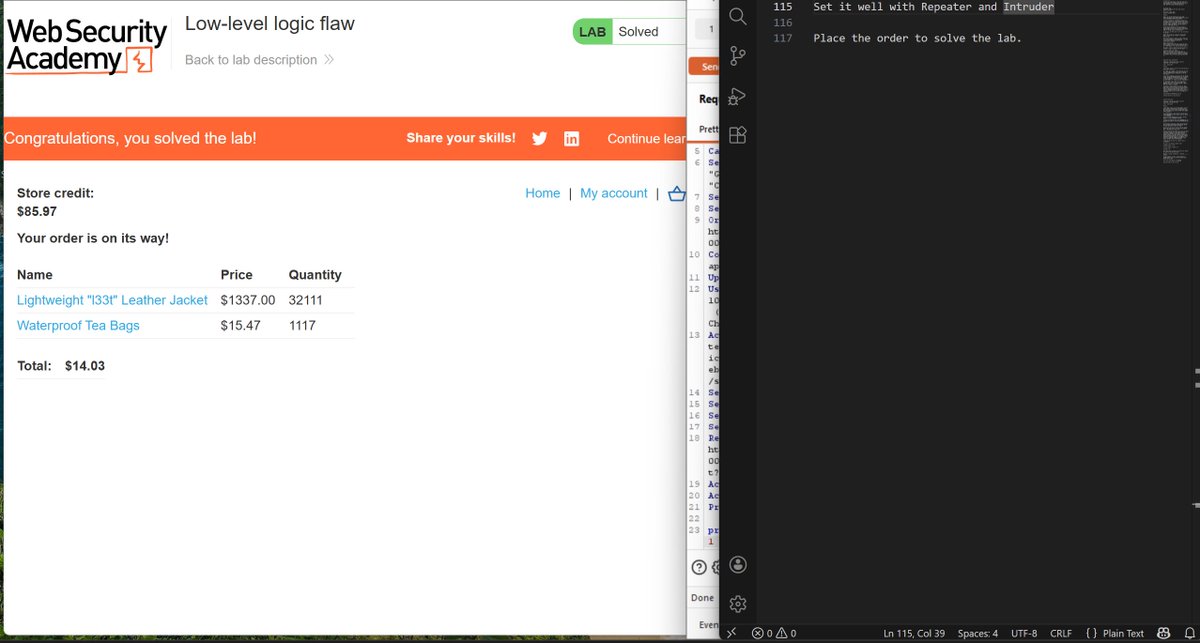Click the orange Send button in Burp
This screenshot has width=1200, height=643.
712,66
